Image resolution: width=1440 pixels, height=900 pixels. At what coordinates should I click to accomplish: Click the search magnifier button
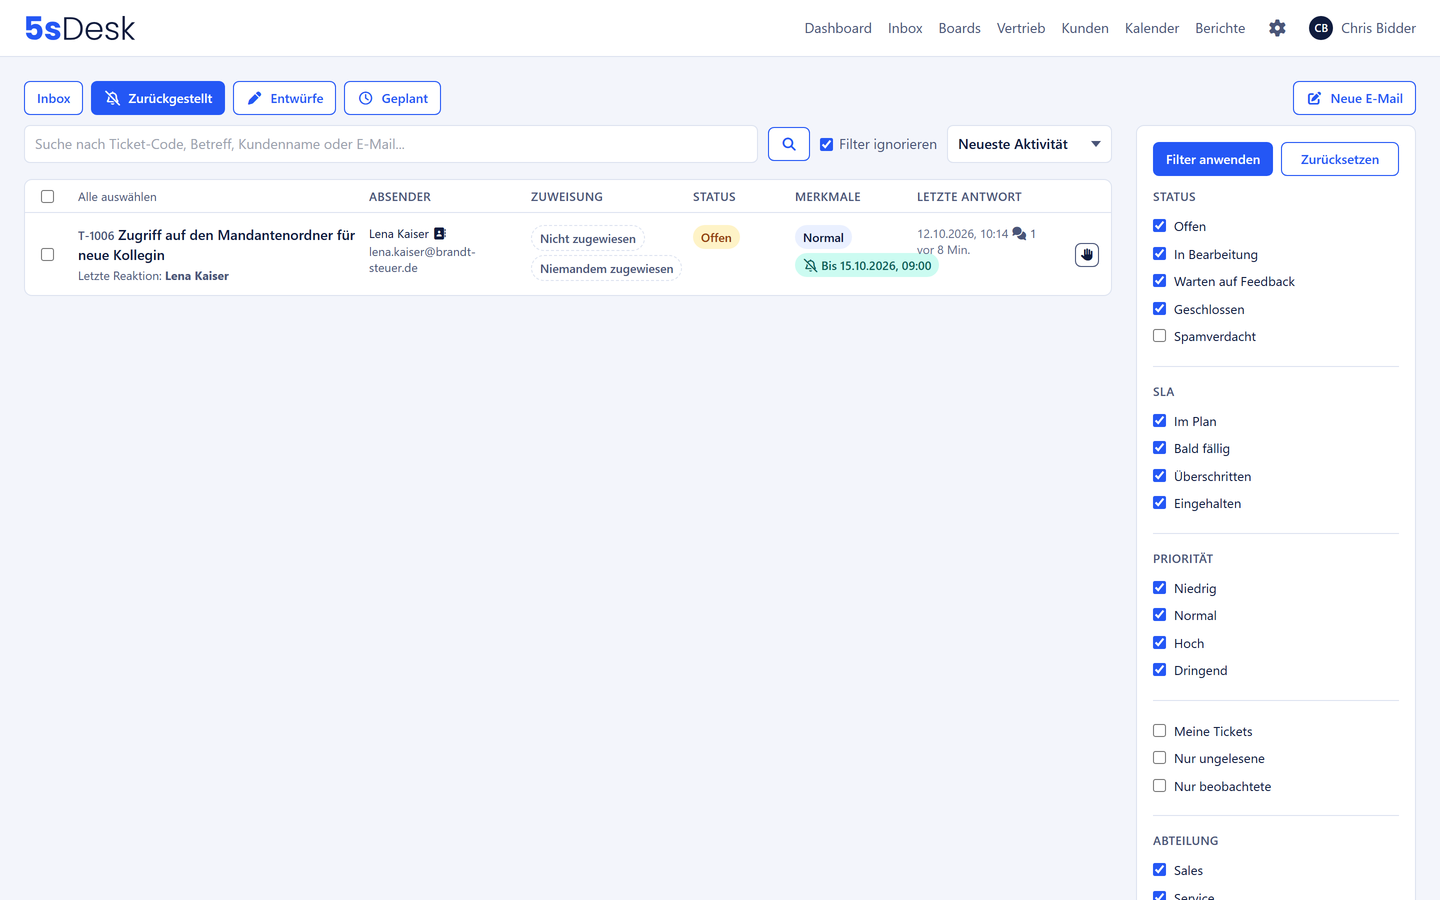(x=789, y=144)
